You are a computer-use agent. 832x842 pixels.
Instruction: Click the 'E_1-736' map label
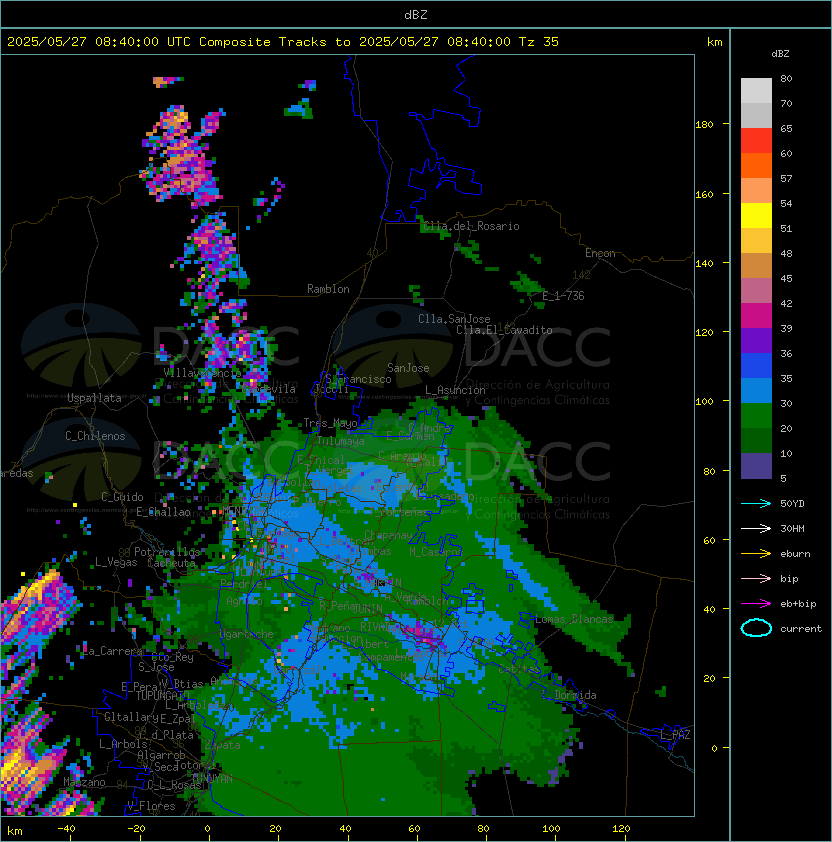(563, 296)
